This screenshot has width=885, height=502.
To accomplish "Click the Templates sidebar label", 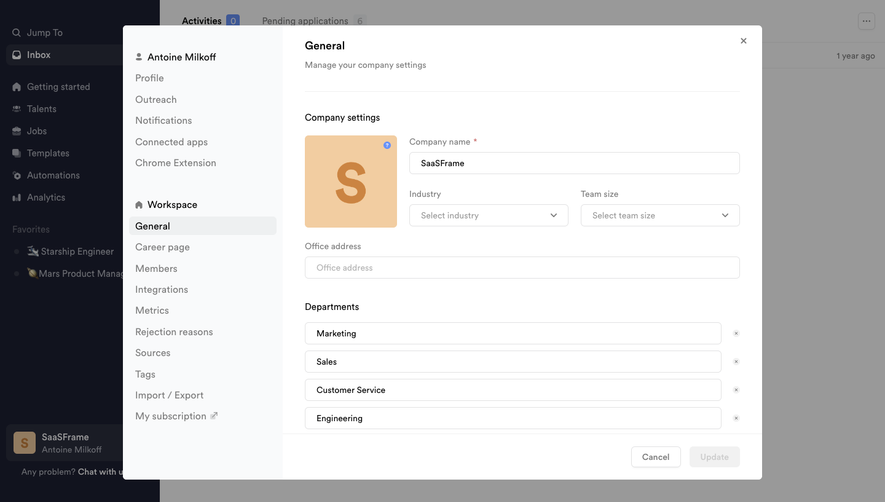I will tap(48, 153).
